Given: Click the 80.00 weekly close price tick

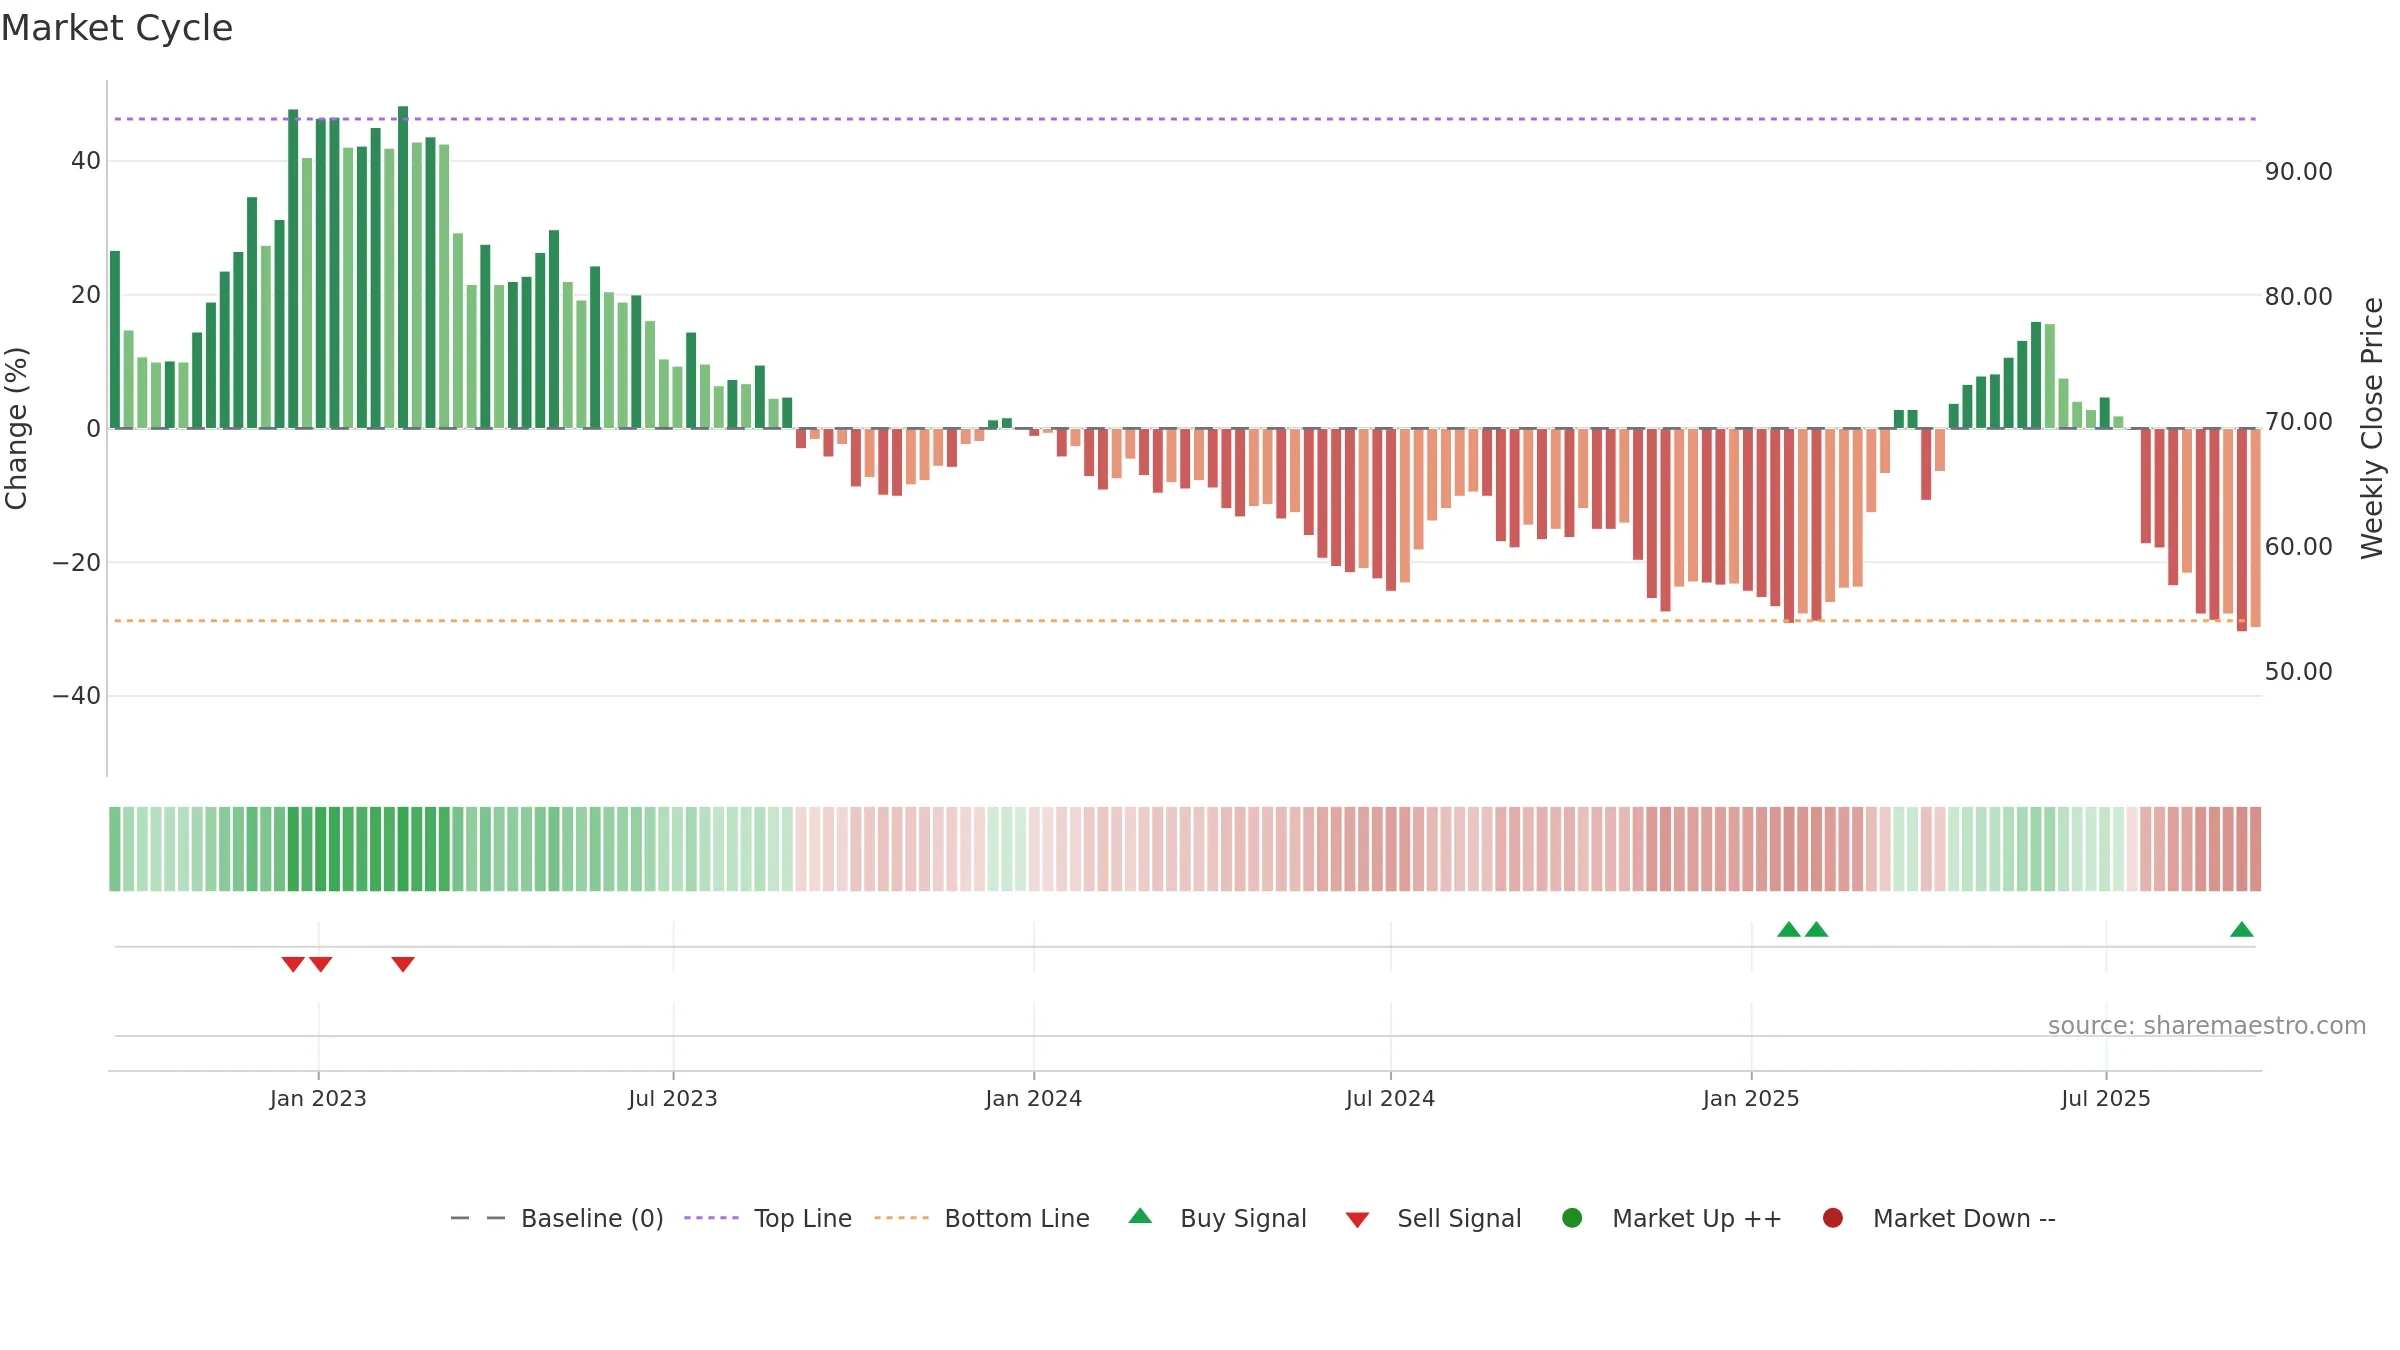Looking at the screenshot, I should (x=2298, y=297).
